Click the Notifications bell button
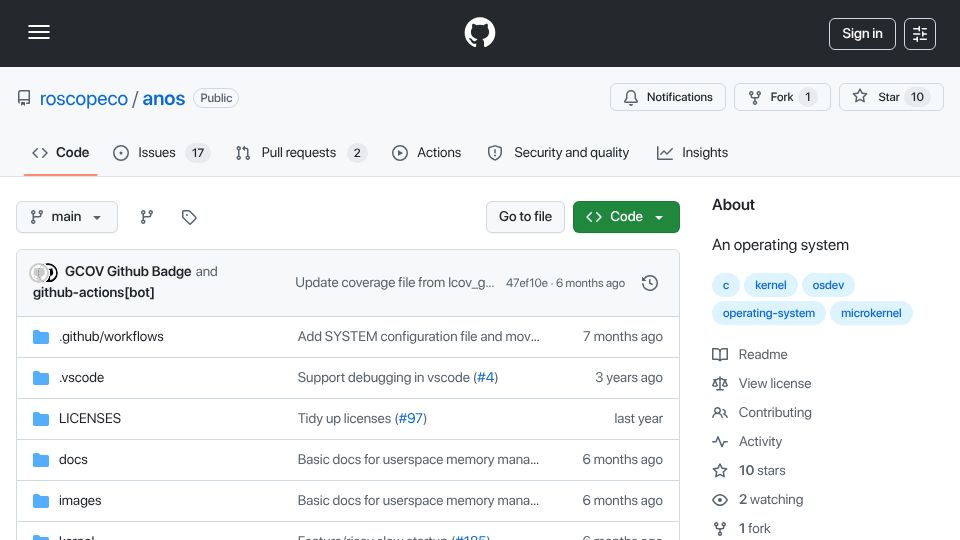This screenshot has width=960, height=540. [668, 97]
